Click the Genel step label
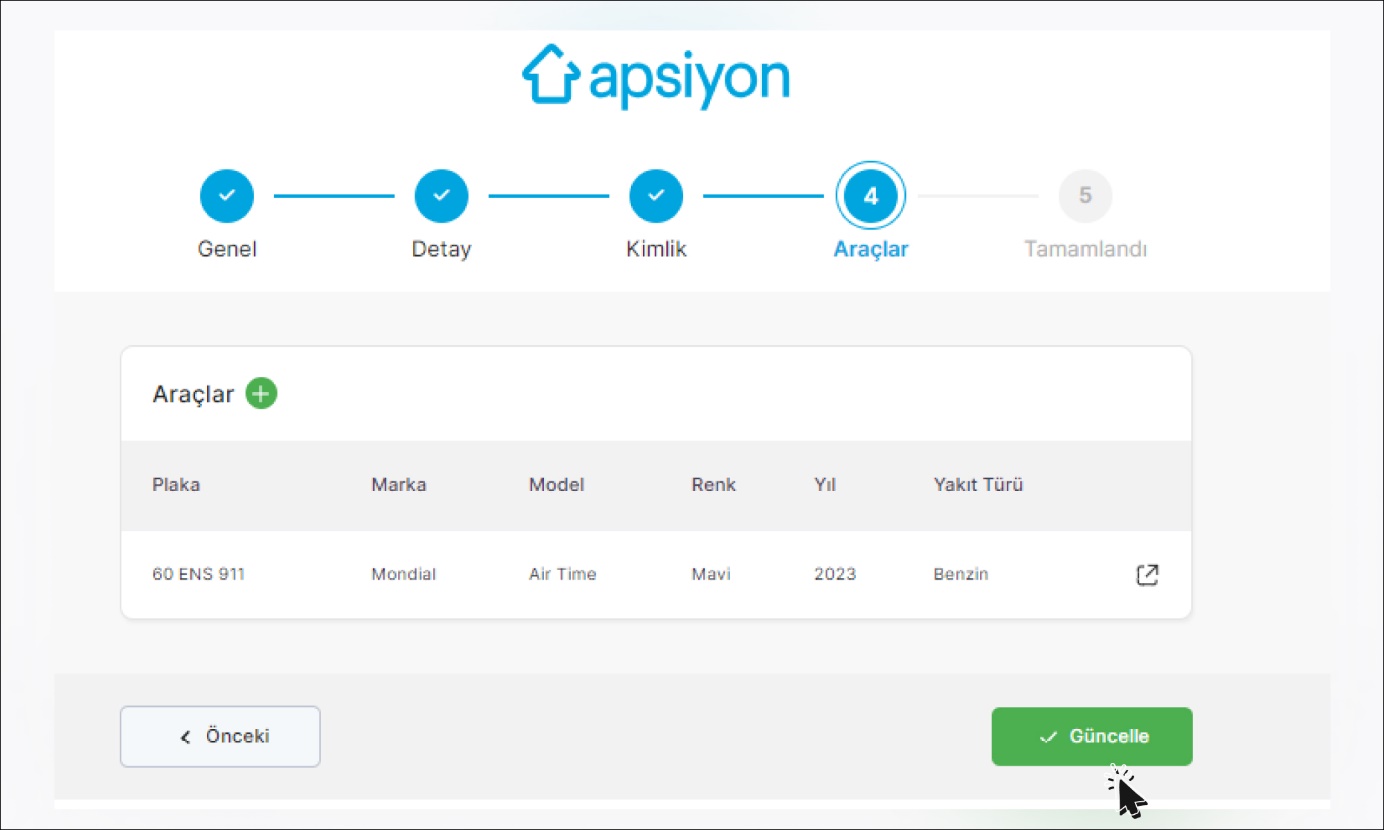Image resolution: width=1384 pixels, height=830 pixels. (227, 249)
